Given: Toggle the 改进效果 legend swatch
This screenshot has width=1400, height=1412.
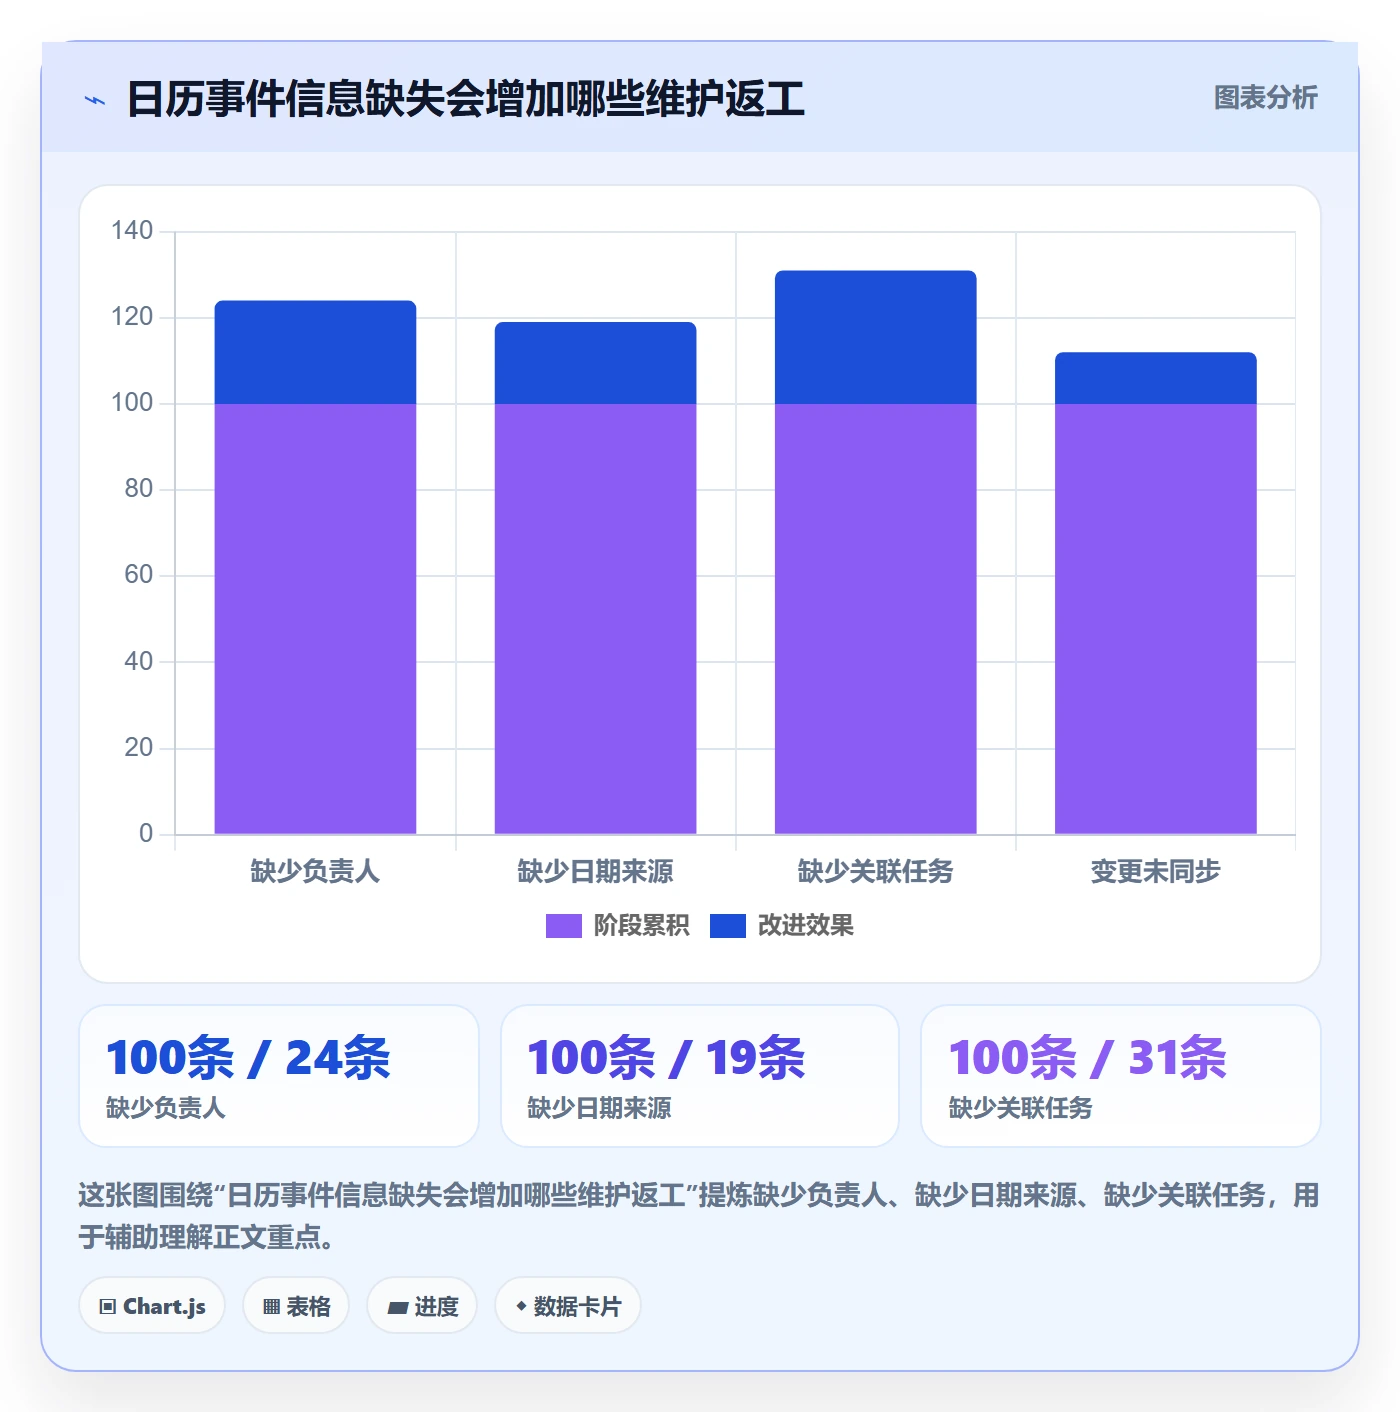Looking at the screenshot, I should tap(728, 926).
